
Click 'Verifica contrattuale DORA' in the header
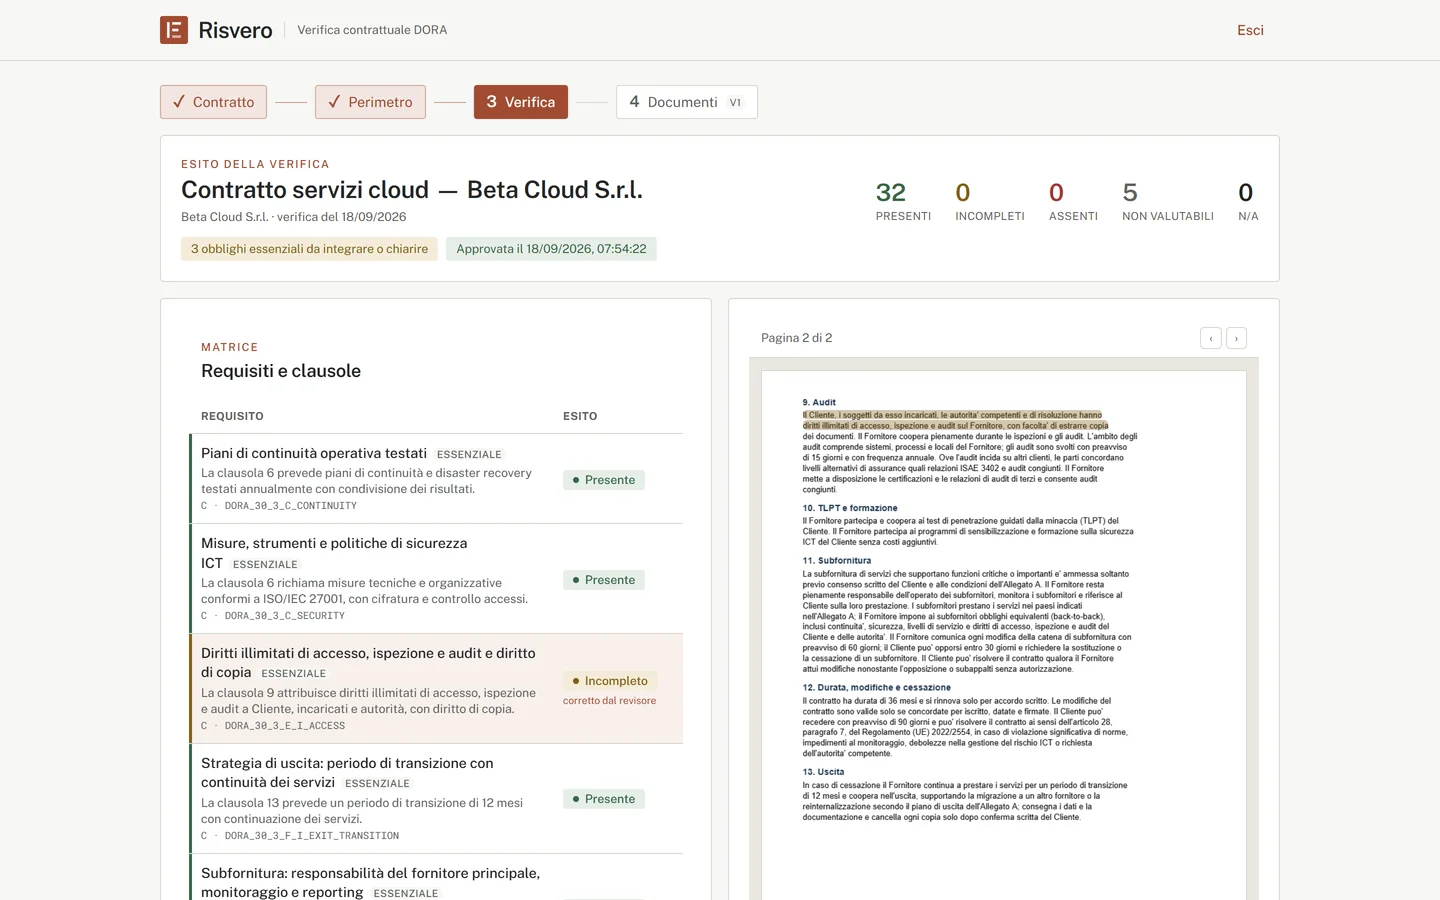372,30
